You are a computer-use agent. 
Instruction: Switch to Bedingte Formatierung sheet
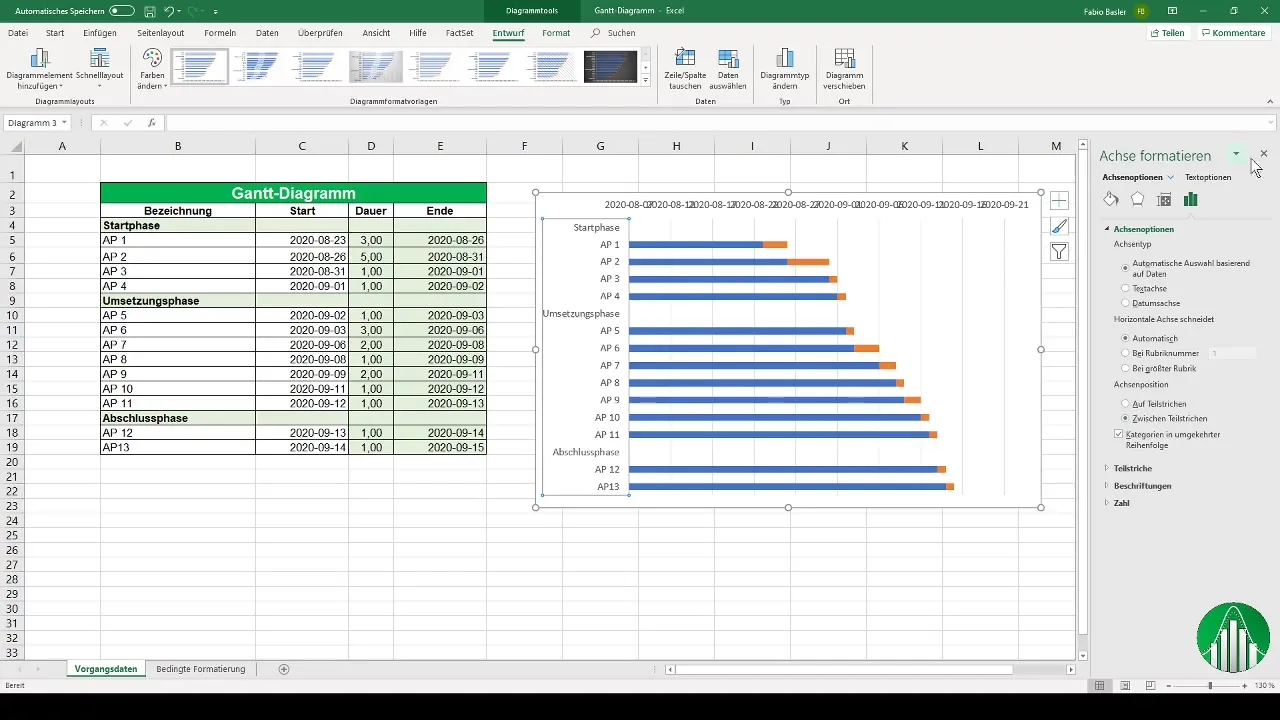pos(201,669)
